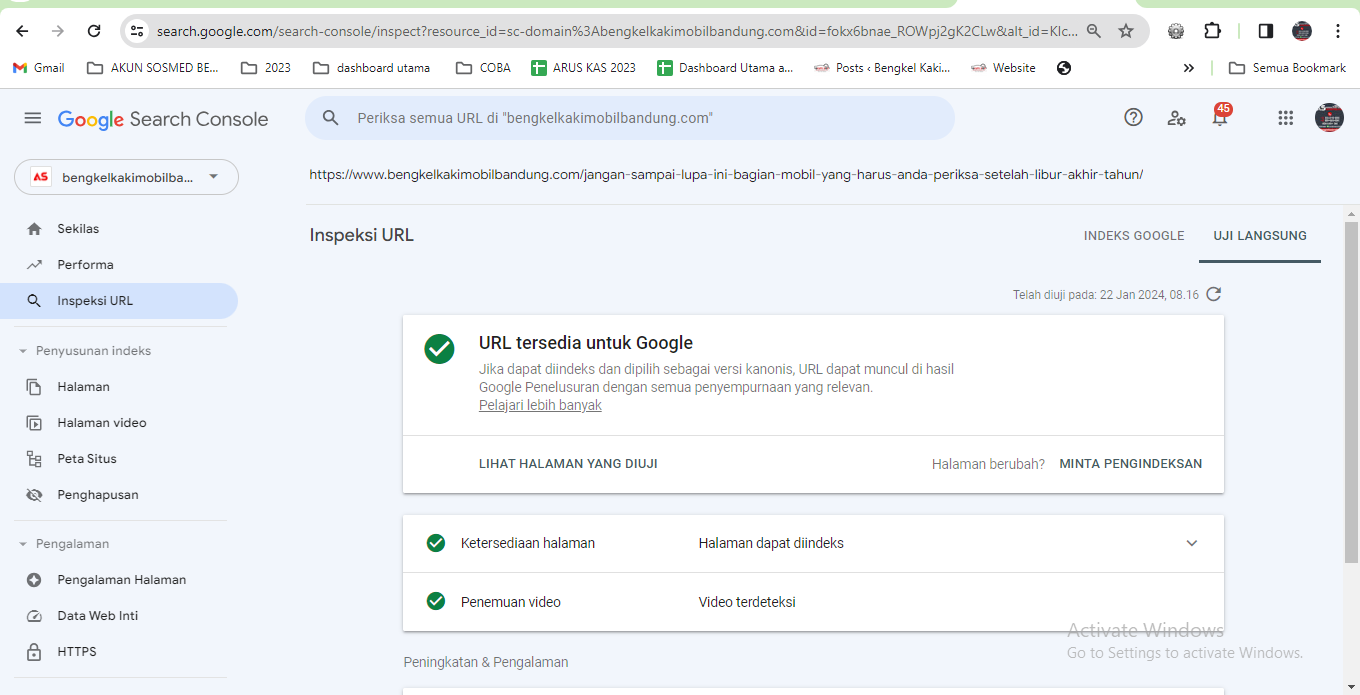Open the notifications bell icon
This screenshot has height=695, width=1360.
tap(1220, 118)
